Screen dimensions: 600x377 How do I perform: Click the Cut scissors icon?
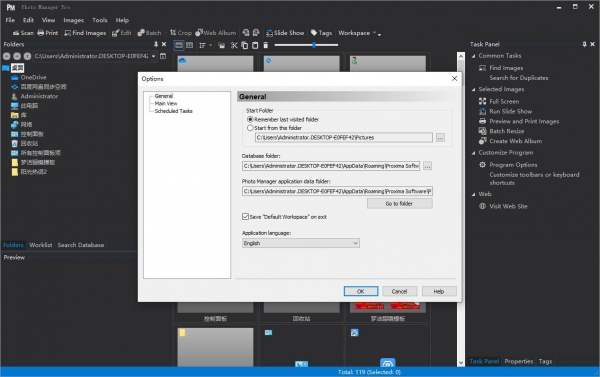pyautogui.click(x=234, y=45)
